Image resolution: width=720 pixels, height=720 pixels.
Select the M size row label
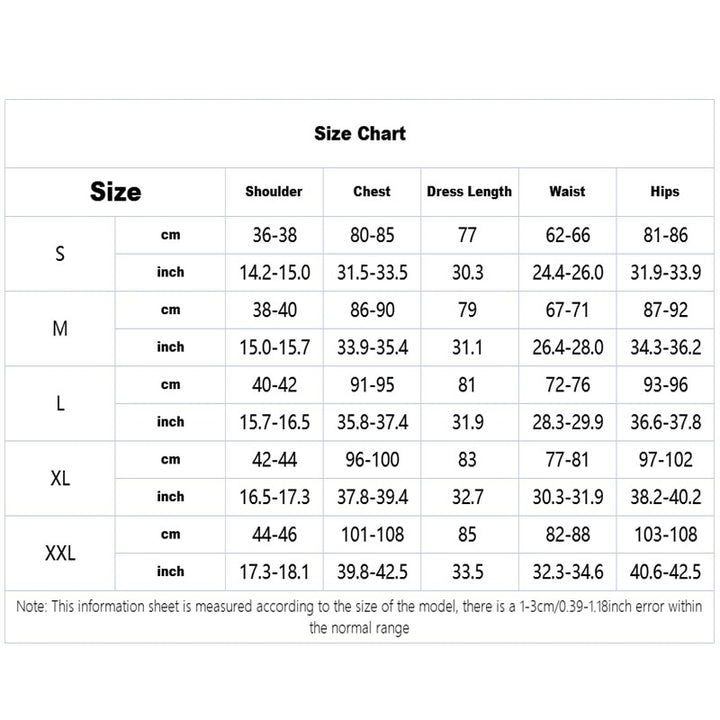click(x=60, y=329)
